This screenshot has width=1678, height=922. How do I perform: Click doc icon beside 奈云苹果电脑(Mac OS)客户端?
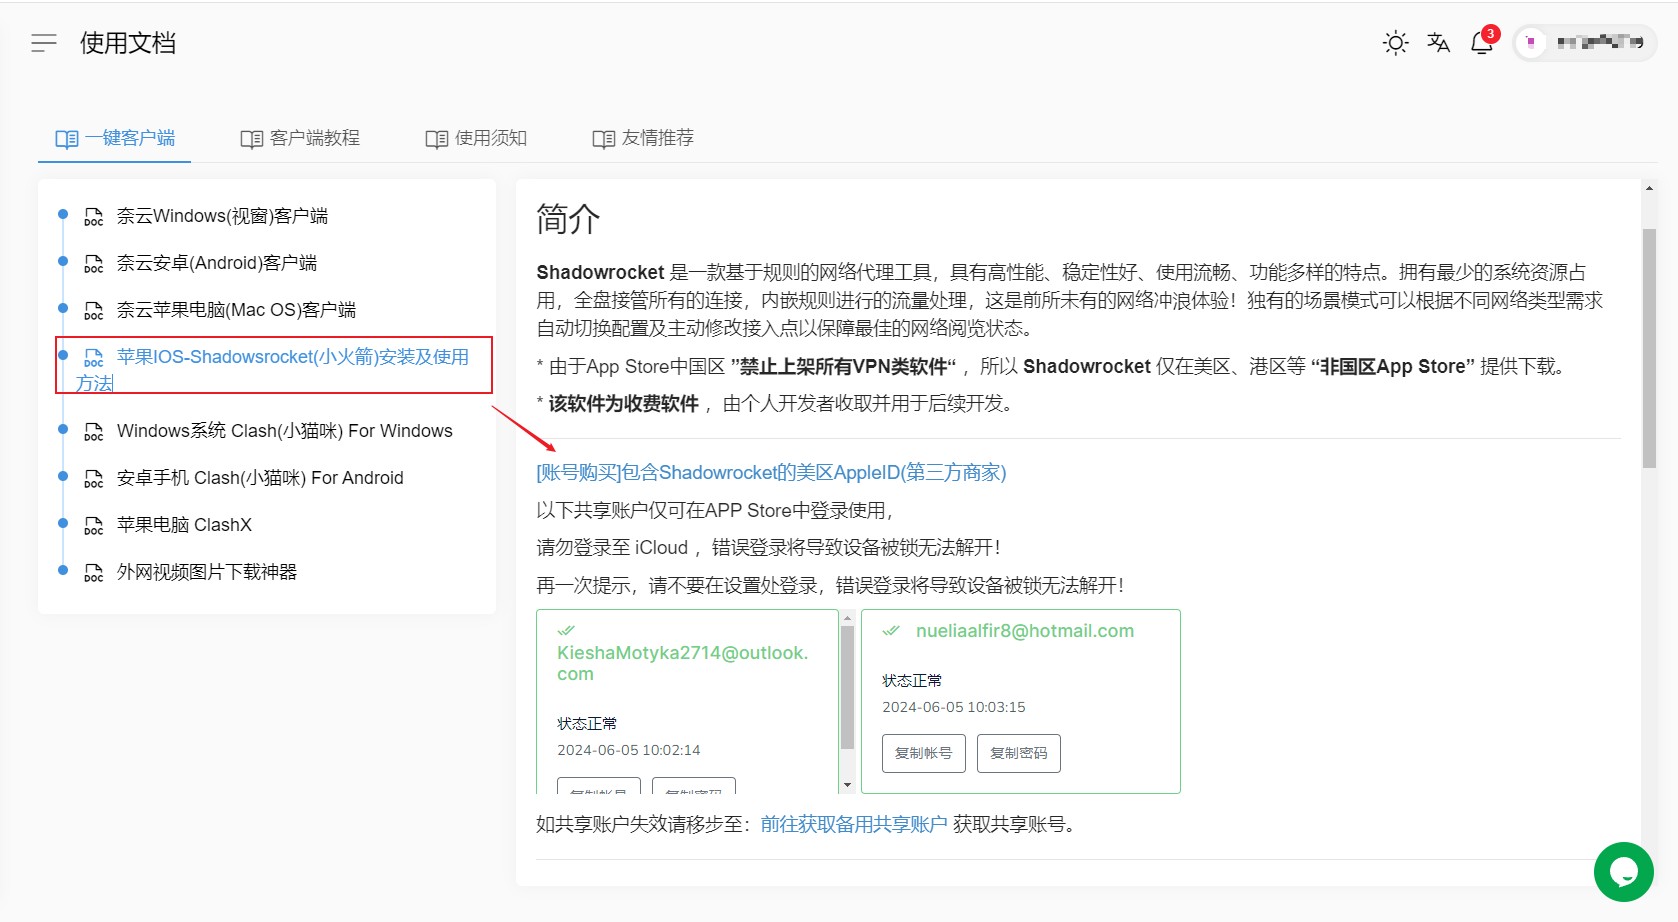tap(93, 311)
